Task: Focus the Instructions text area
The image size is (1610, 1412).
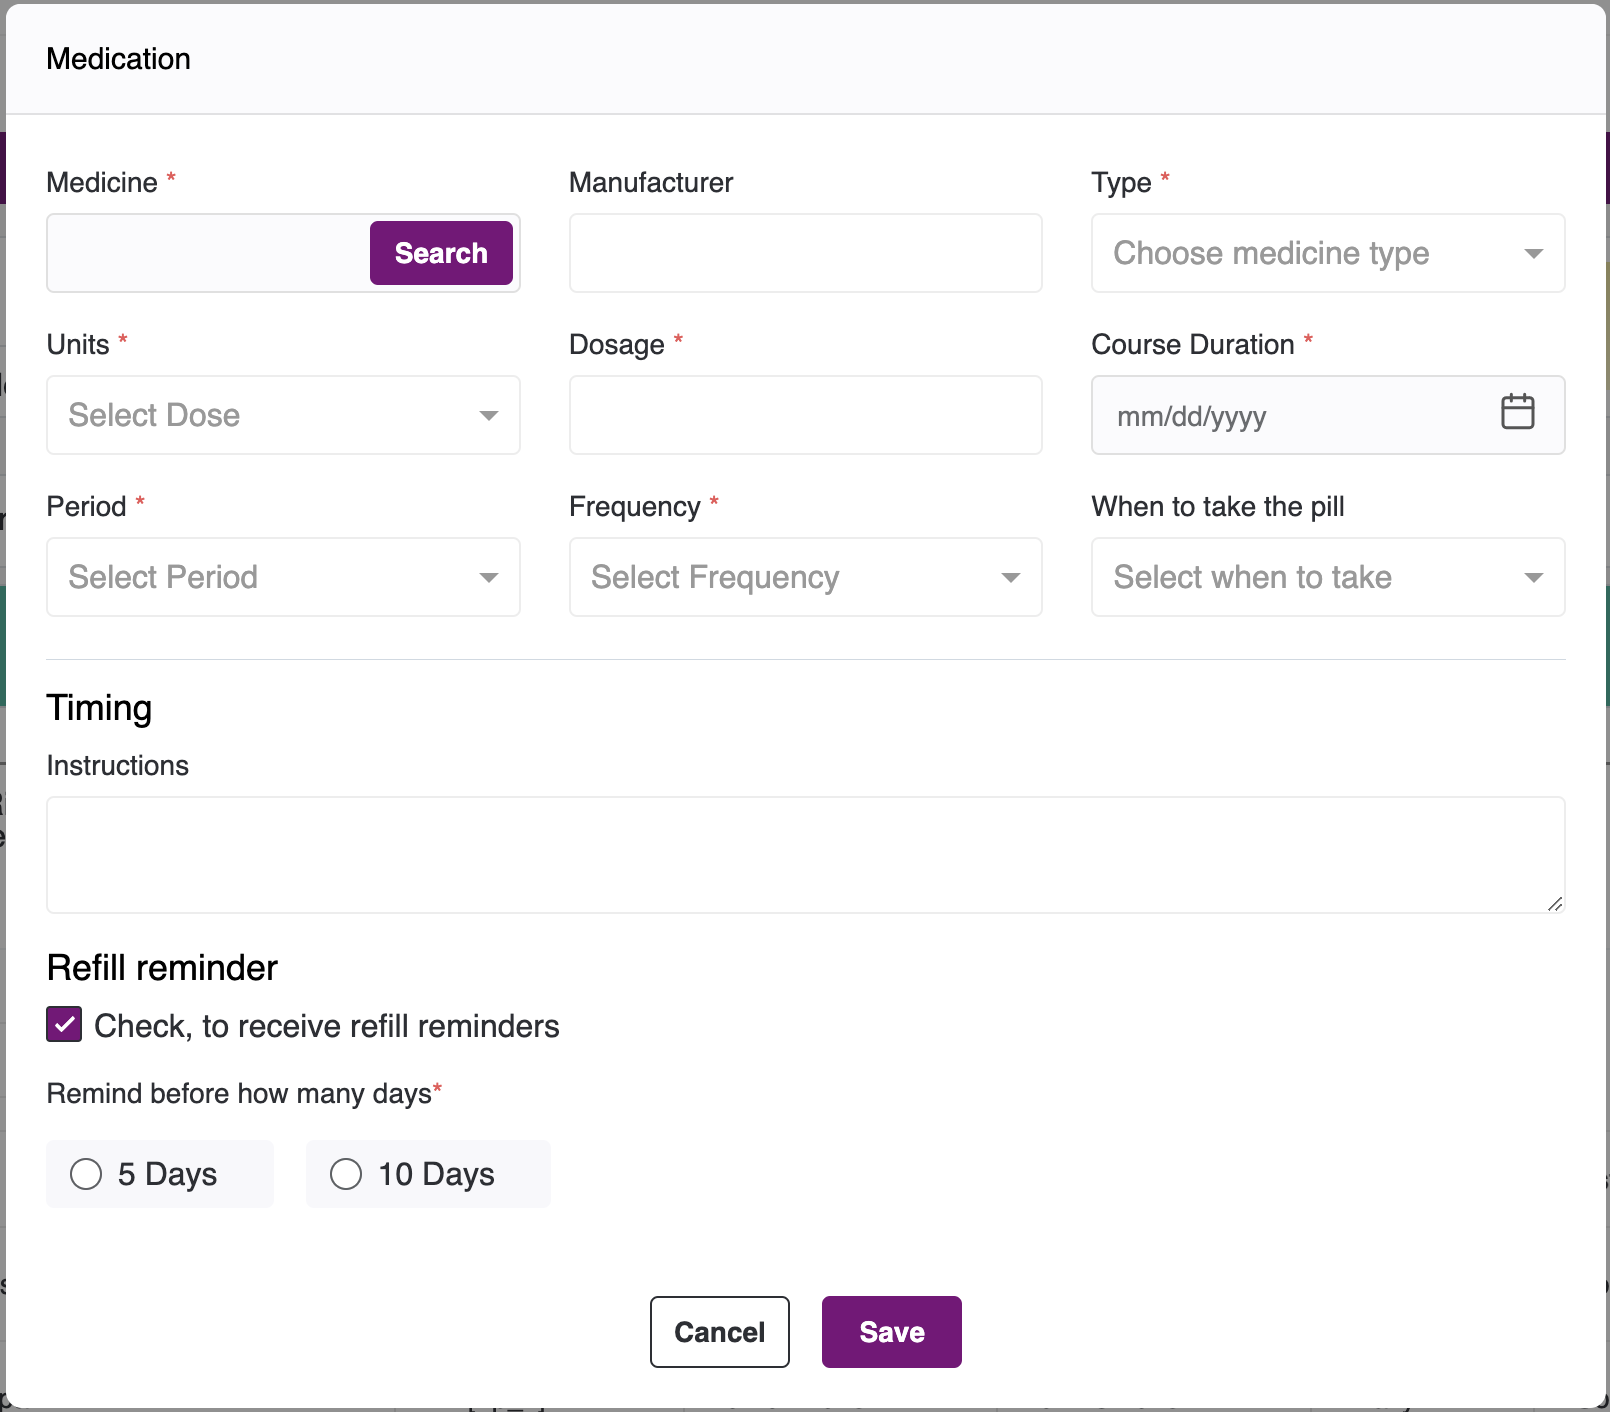Action: (x=805, y=855)
